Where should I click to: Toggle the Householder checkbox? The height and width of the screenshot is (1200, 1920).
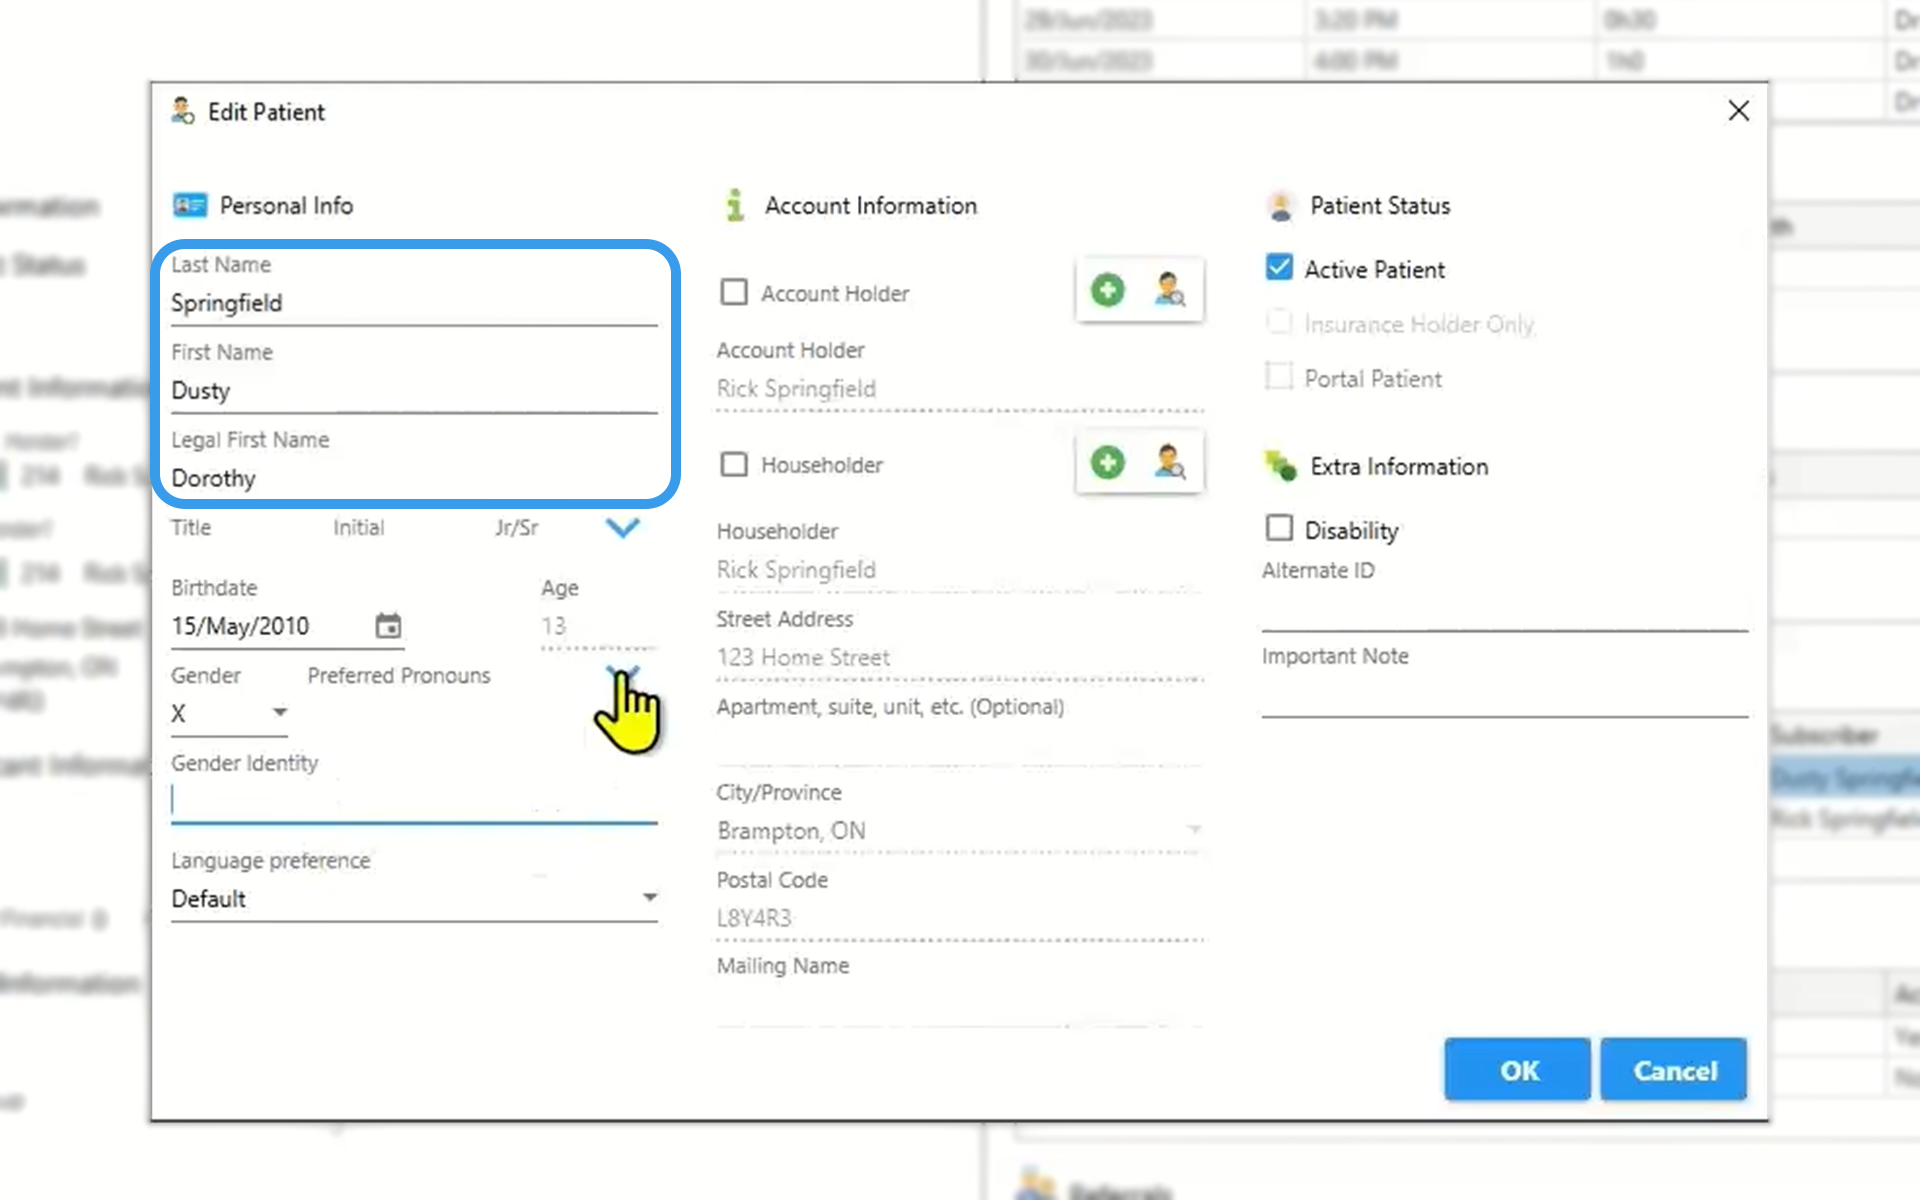coord(734,464)
